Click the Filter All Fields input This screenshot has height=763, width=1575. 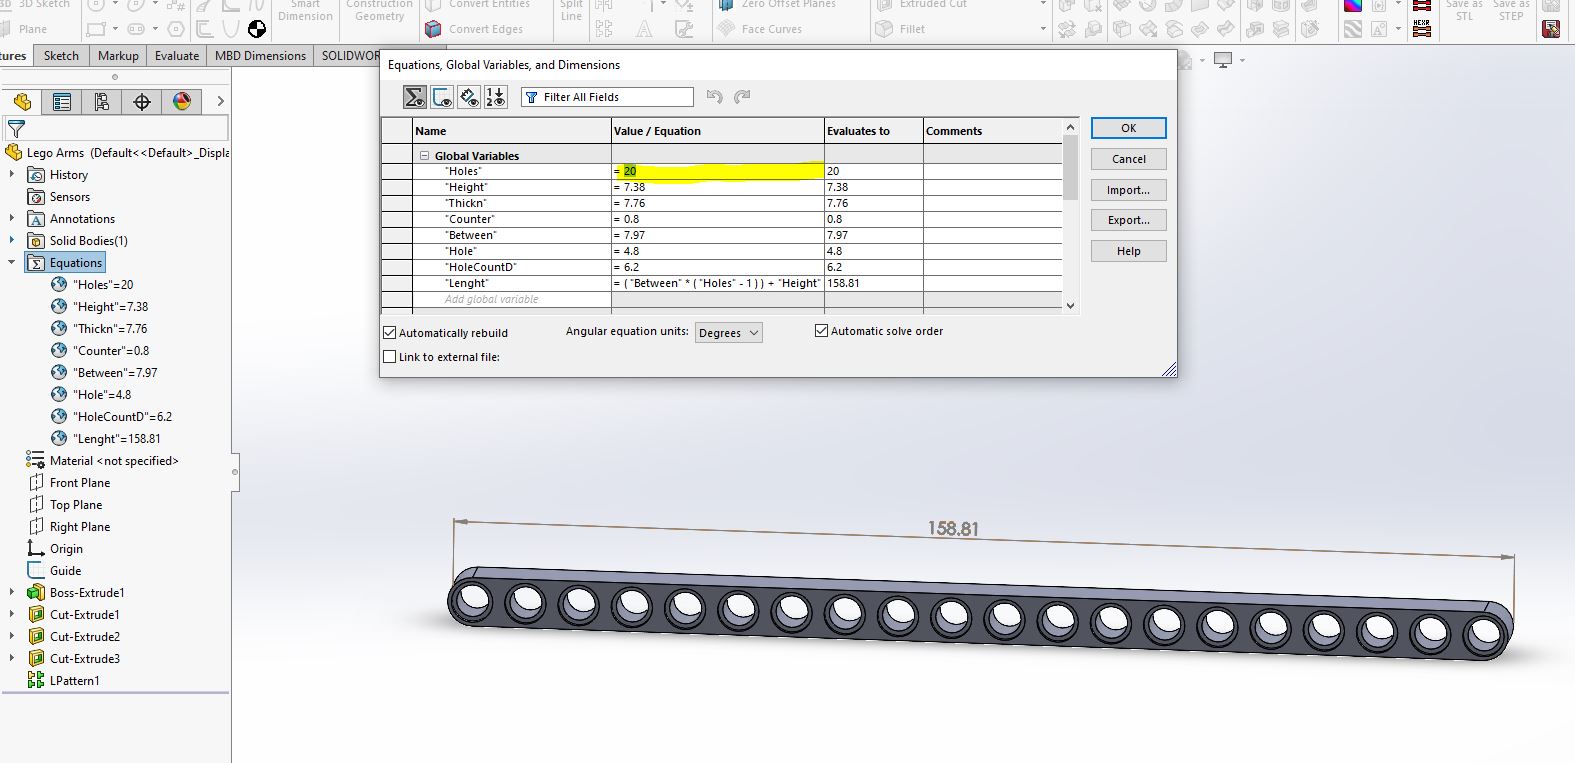(607, 97)
